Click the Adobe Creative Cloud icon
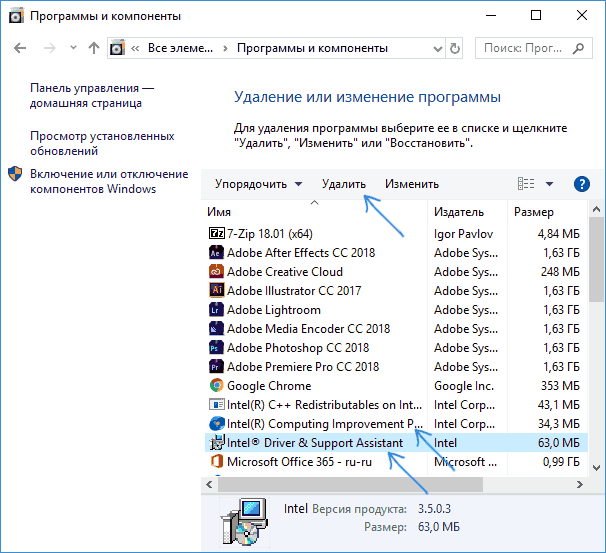 [x=216, y=271]
